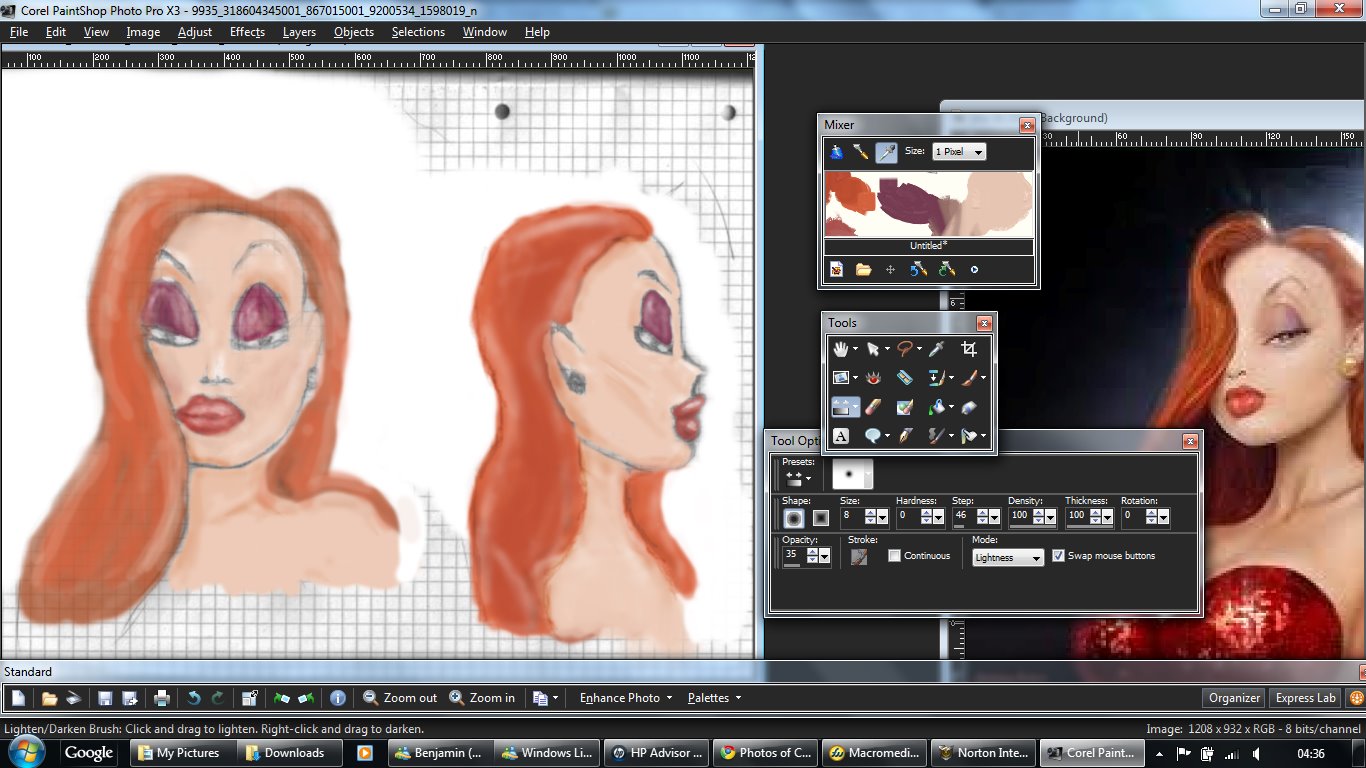
Task: Open the Effects menu
Action: click(247, 32)
